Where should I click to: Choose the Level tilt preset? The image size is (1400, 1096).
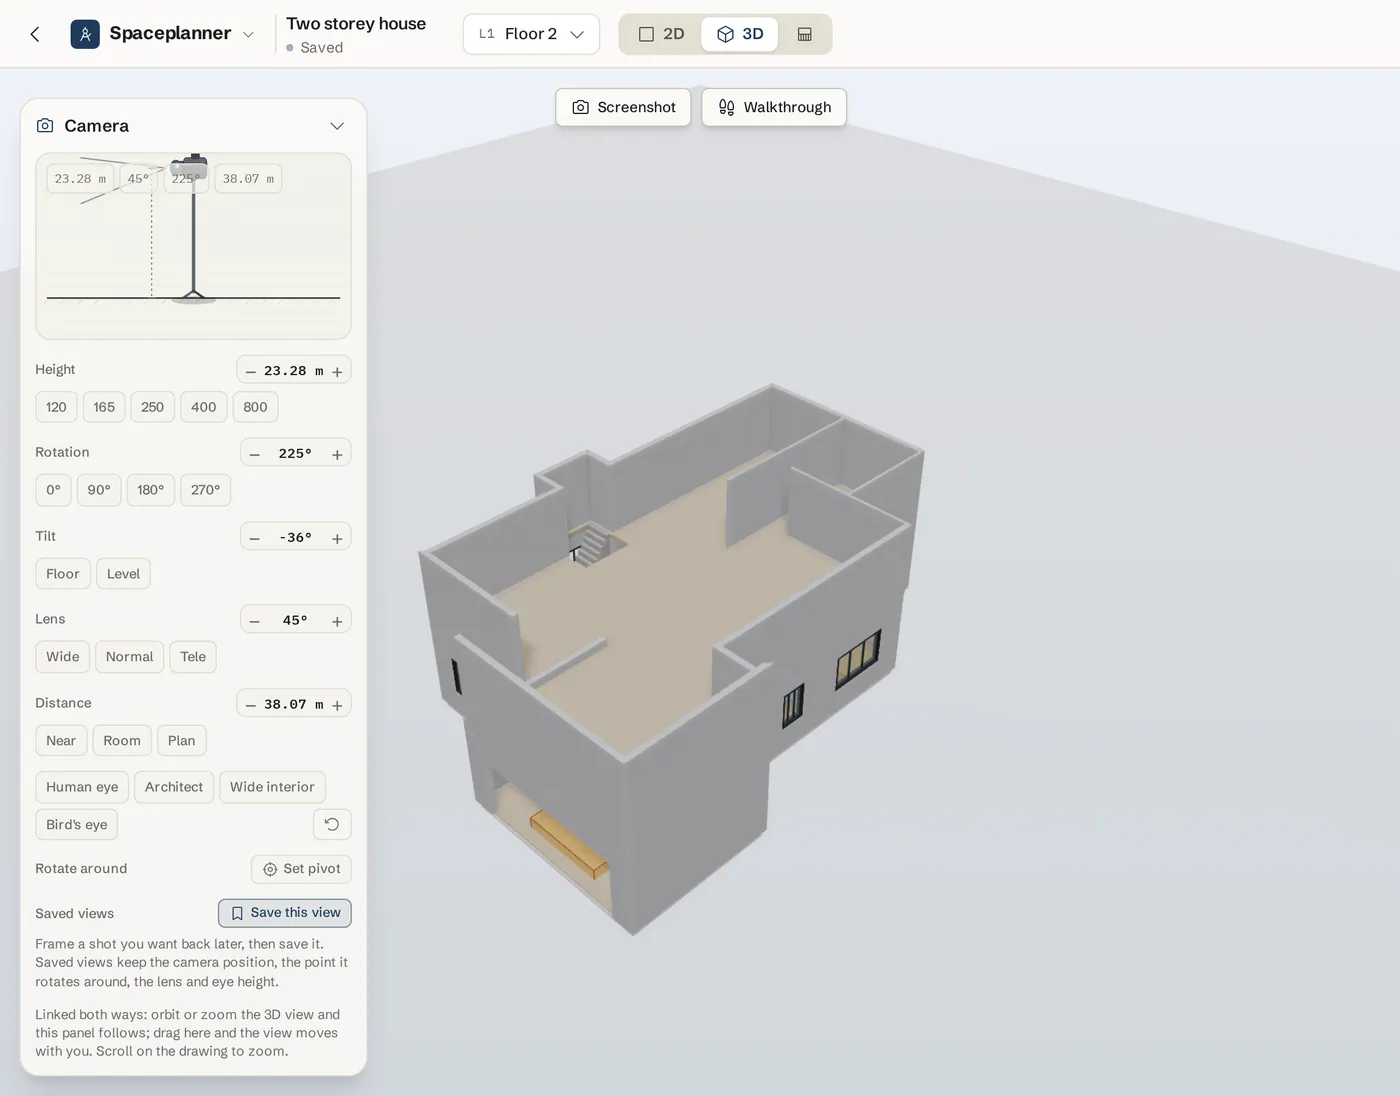pyautogui.click(x=123, y=574)
